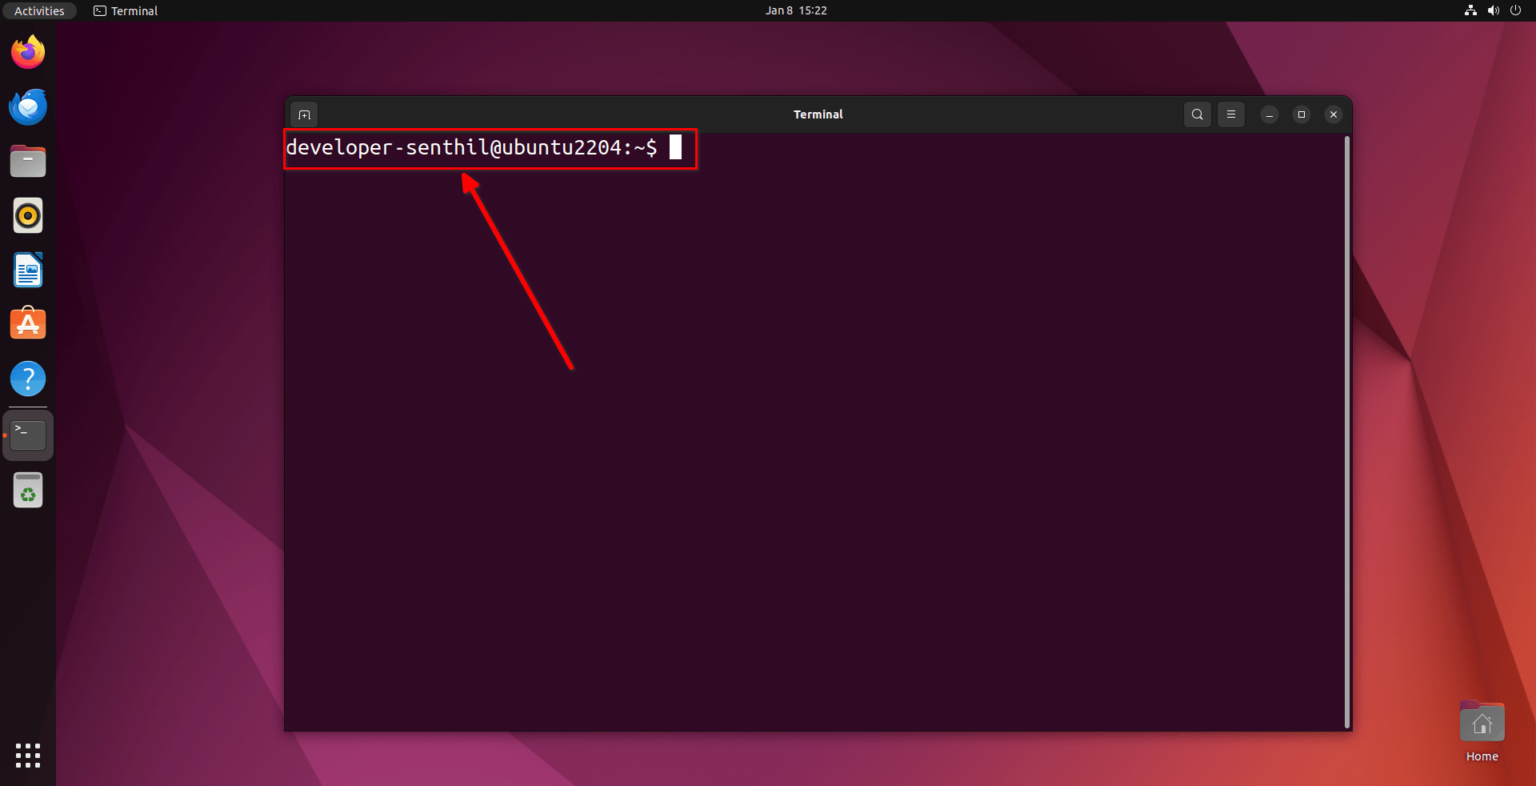The height and width of the screenshot is (786, 1536).
Task: Open the Files manager in dock
Action: tap(28, 161)
